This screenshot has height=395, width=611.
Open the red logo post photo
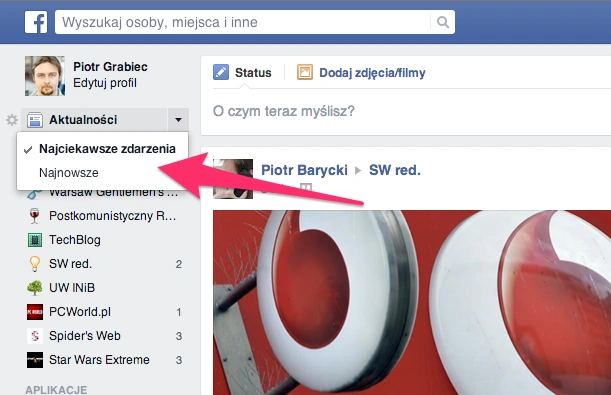point(412,303)
